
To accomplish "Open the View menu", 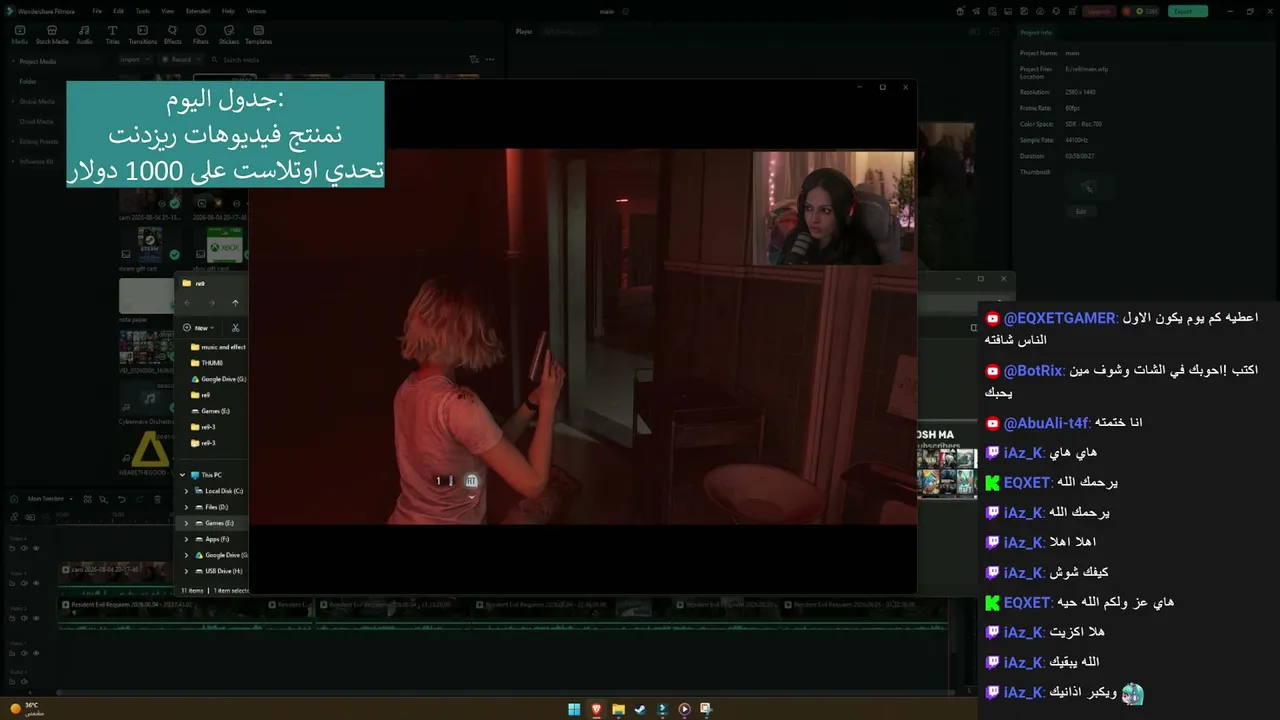I will pyautogui.click(x=167, y=11).
